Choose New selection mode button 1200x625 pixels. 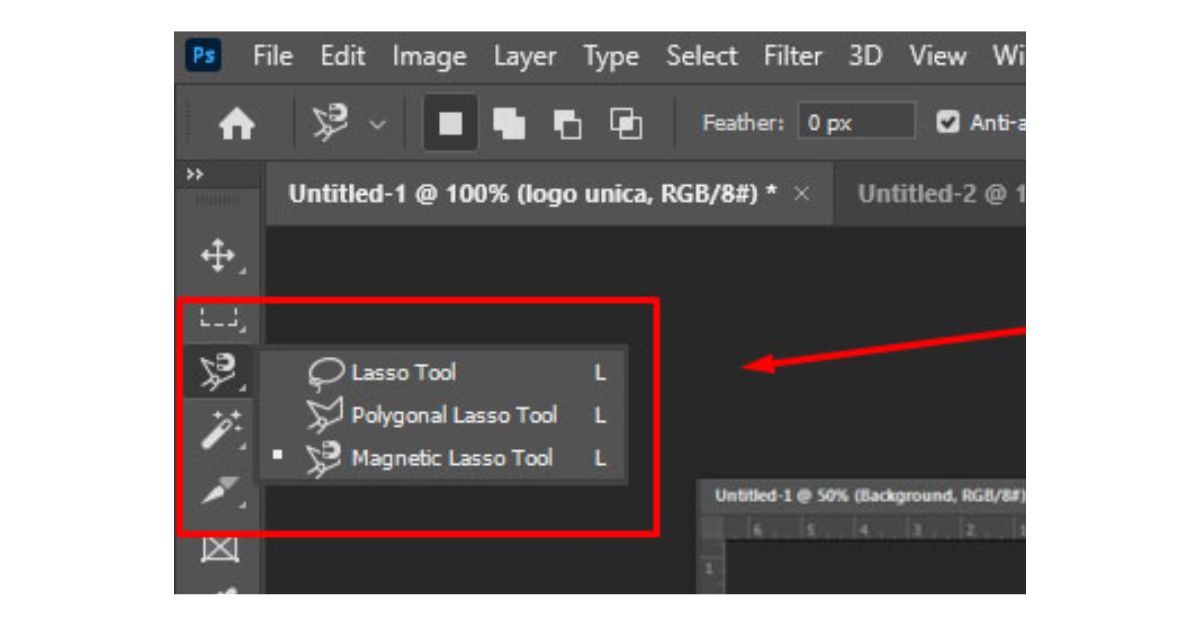[451, 124]
